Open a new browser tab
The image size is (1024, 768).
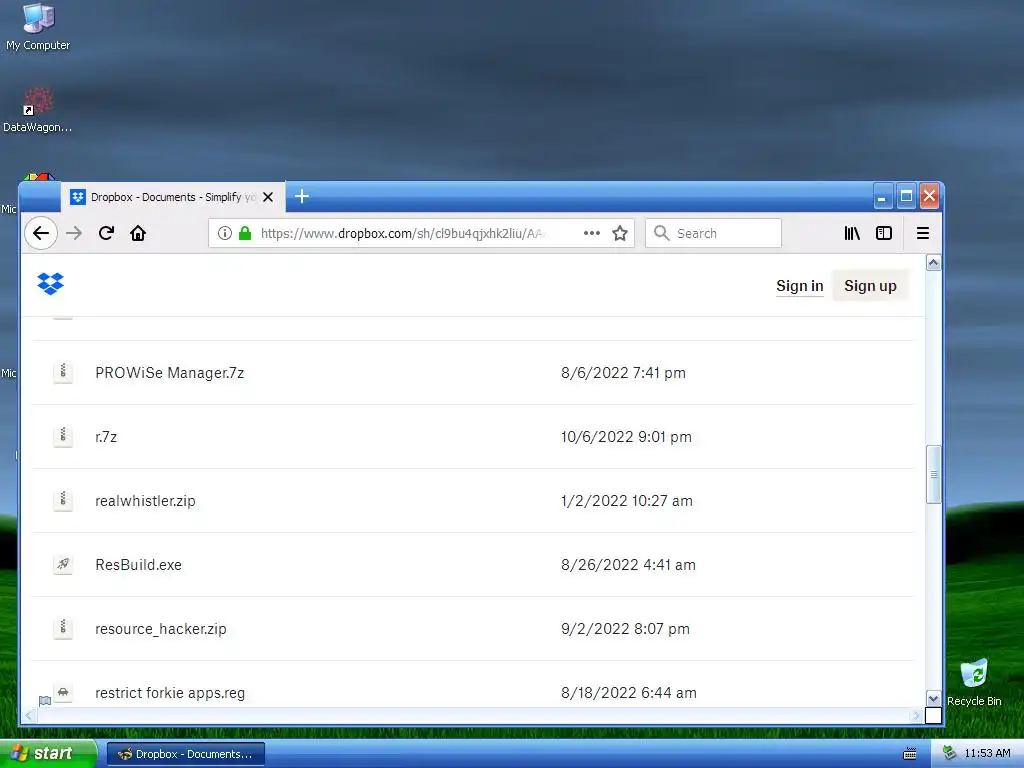302,196
